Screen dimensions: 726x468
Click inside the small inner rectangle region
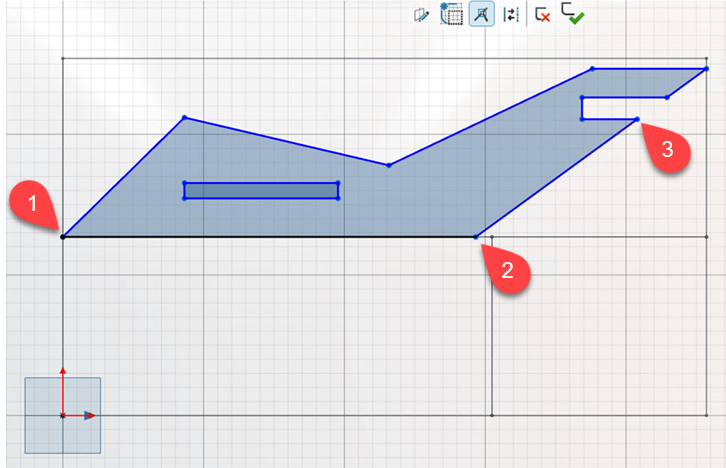(261, 191)
